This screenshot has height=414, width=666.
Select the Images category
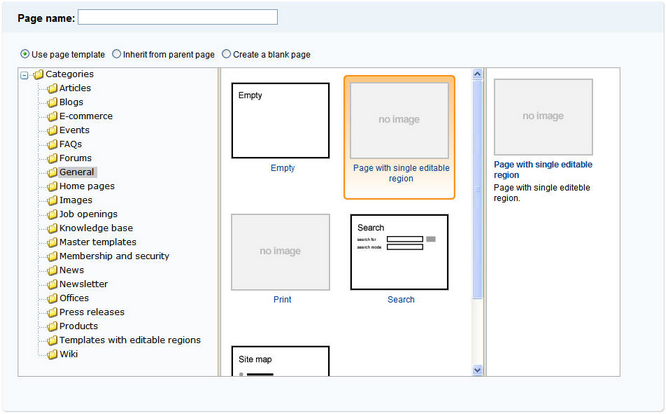click(76, 200)
